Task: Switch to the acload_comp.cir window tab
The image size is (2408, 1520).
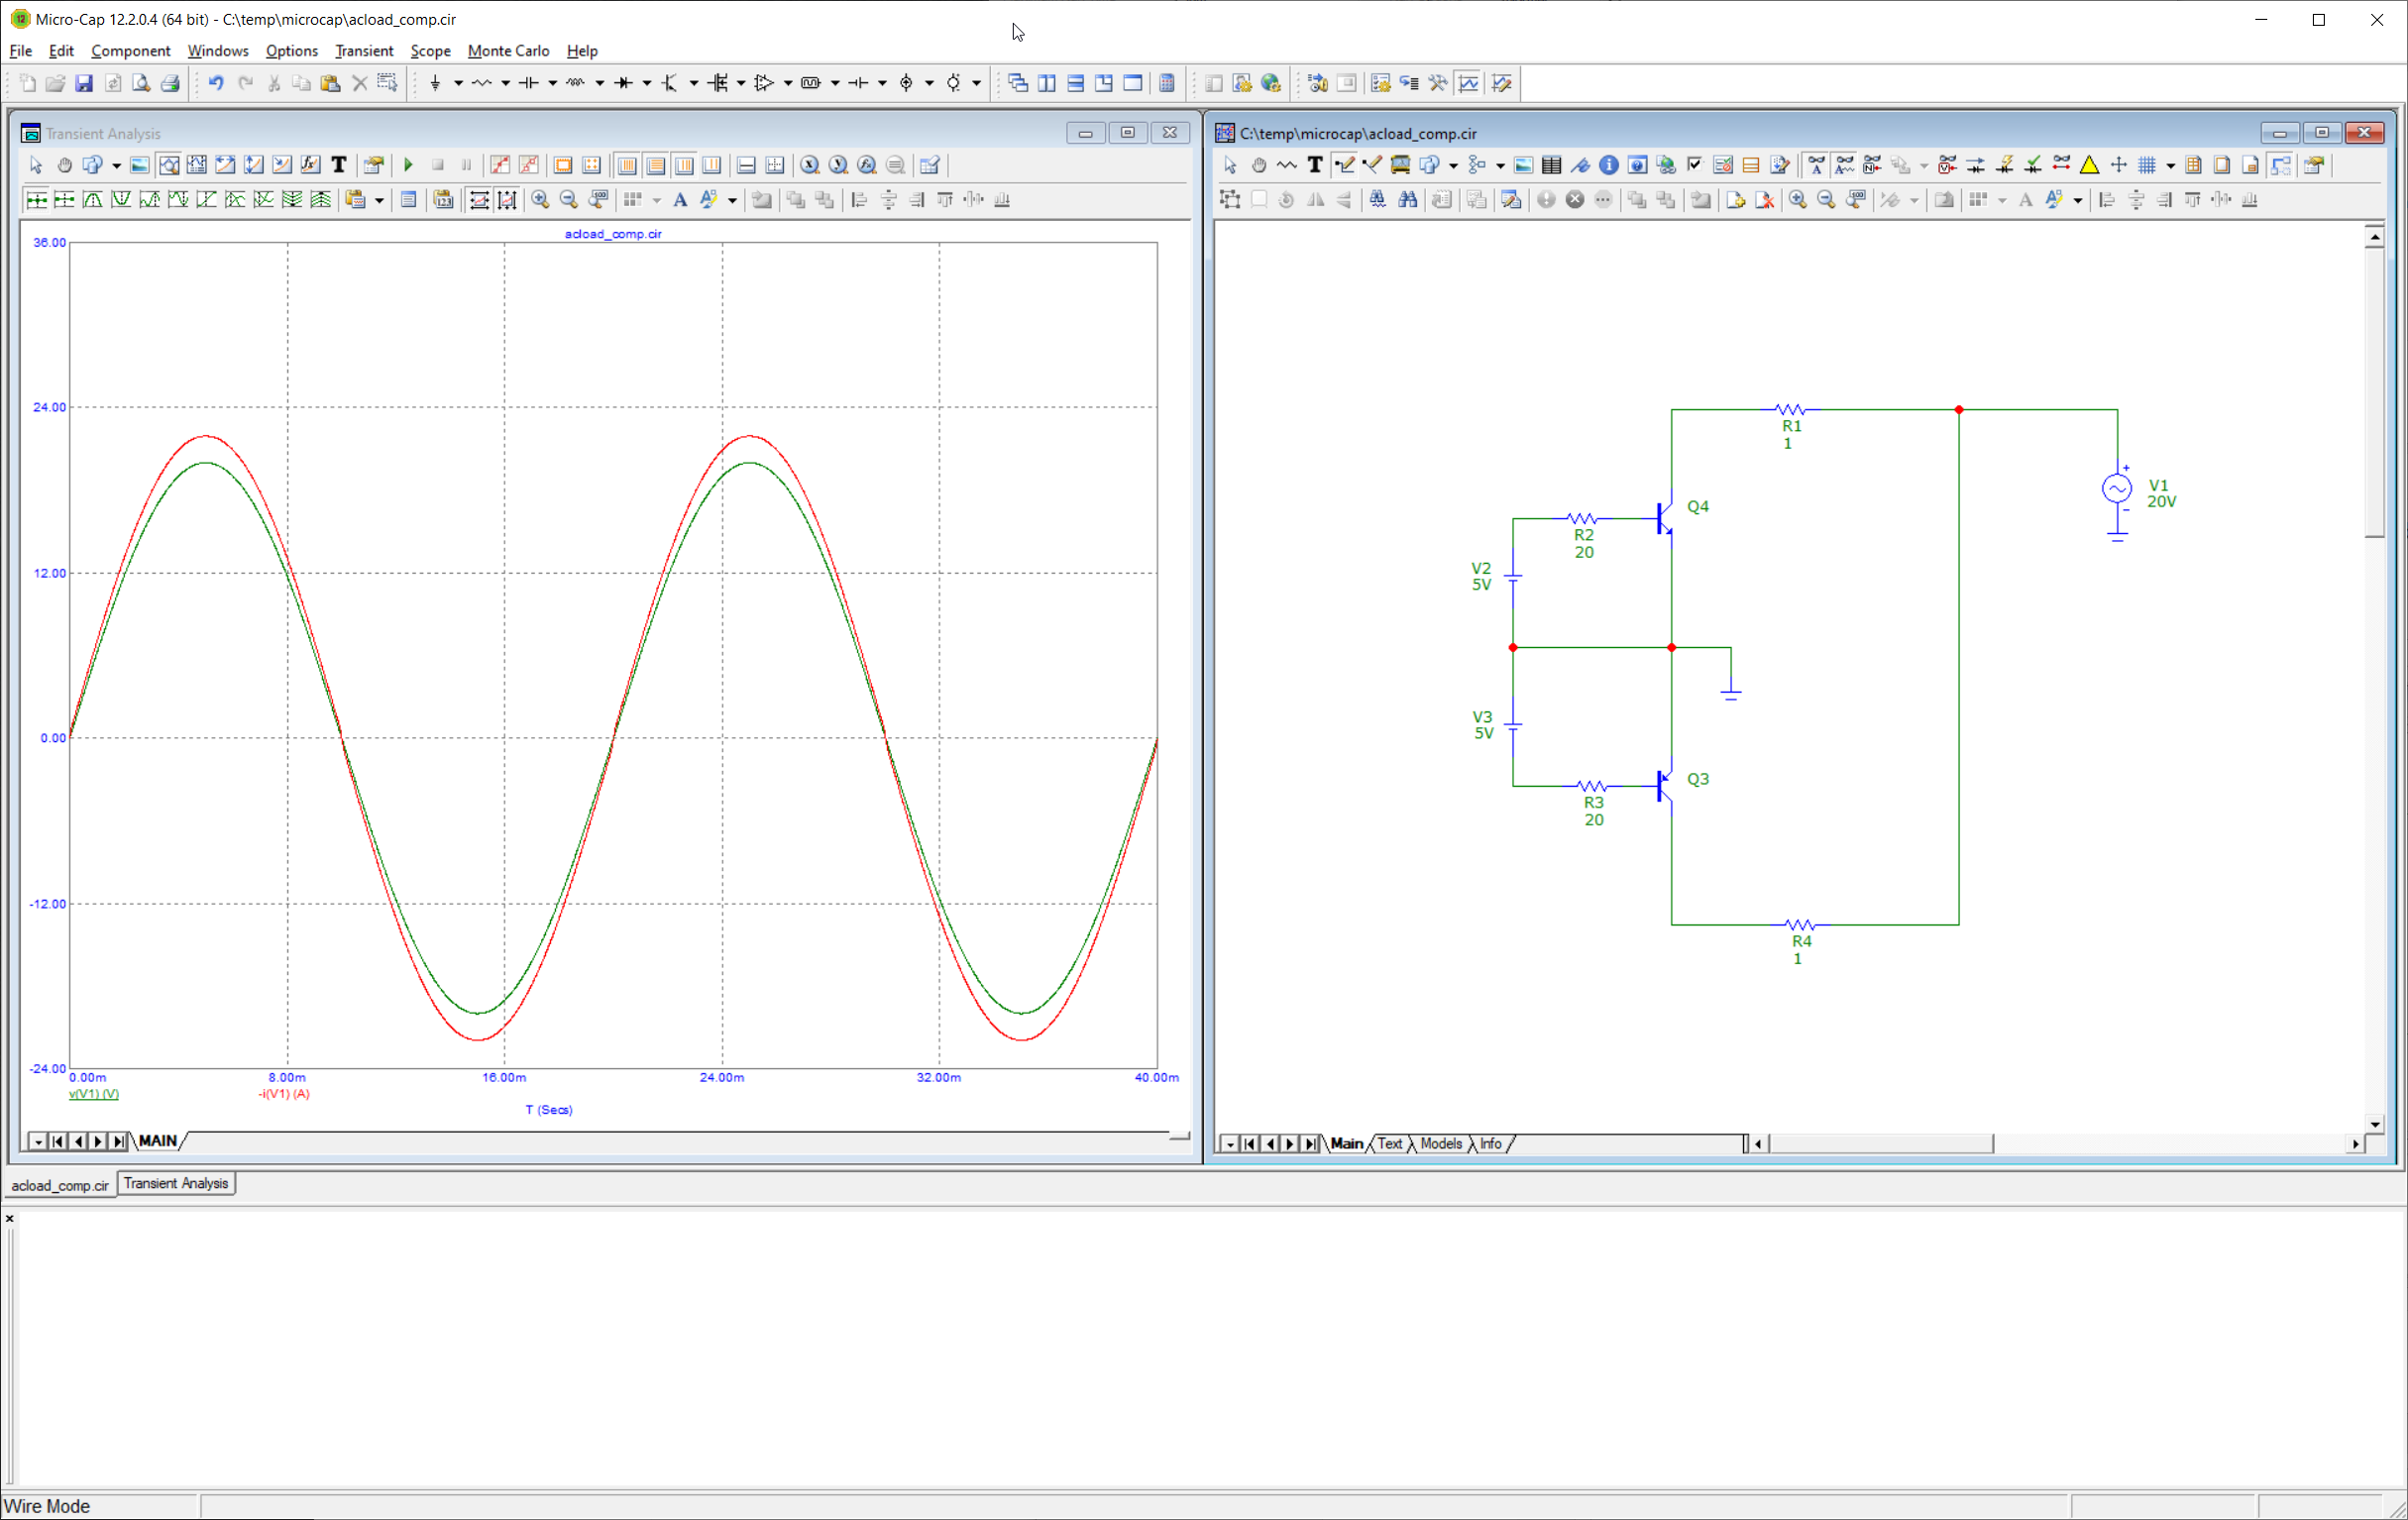Action: click(x=60, y=1185)
